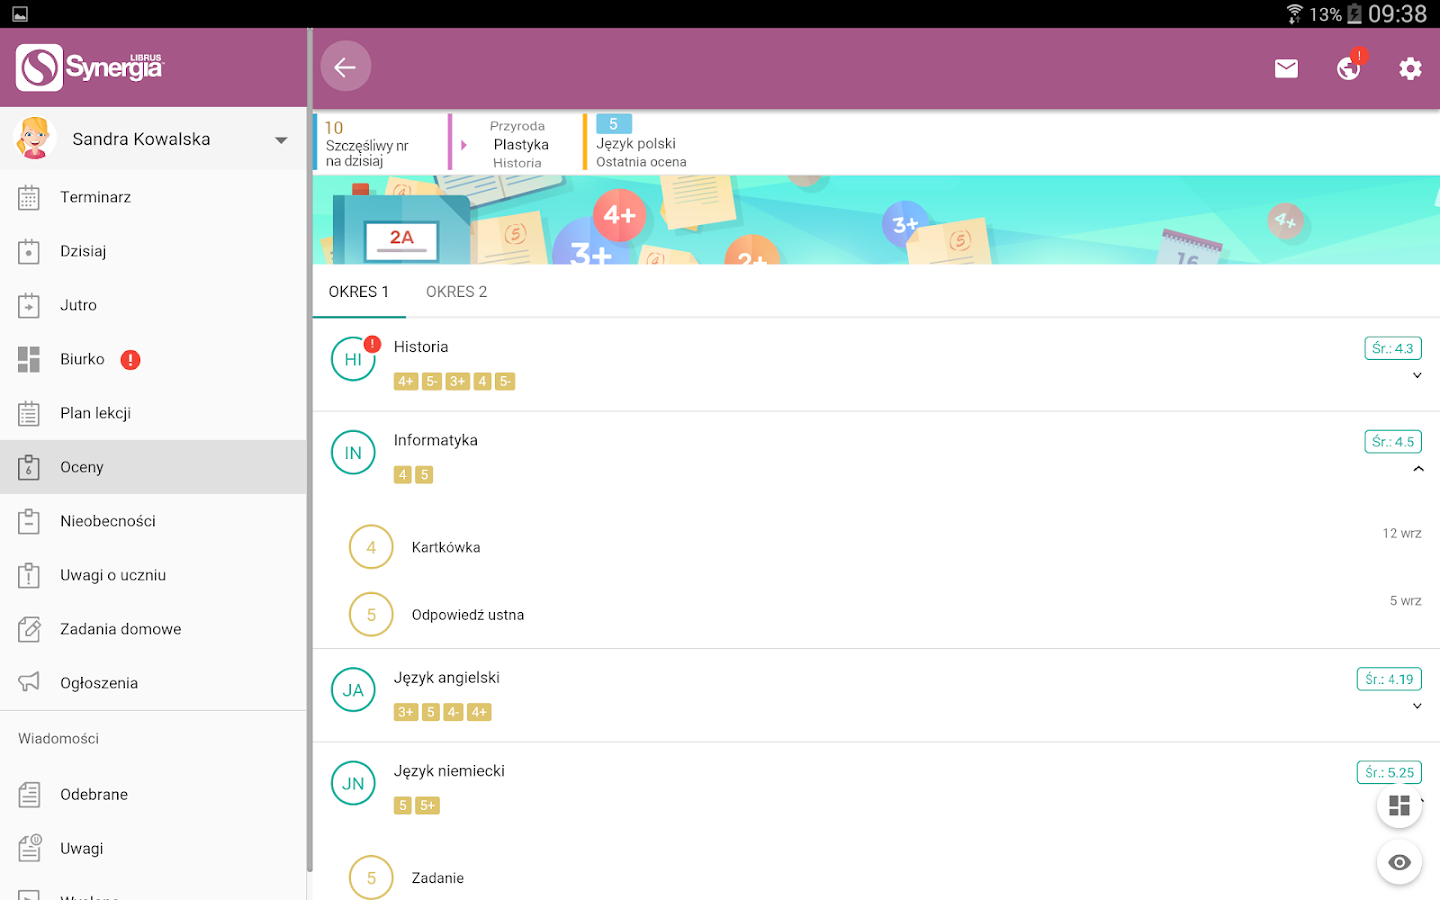
Task: Click the Wi-Fi status icon
Action: [1294, 14]
